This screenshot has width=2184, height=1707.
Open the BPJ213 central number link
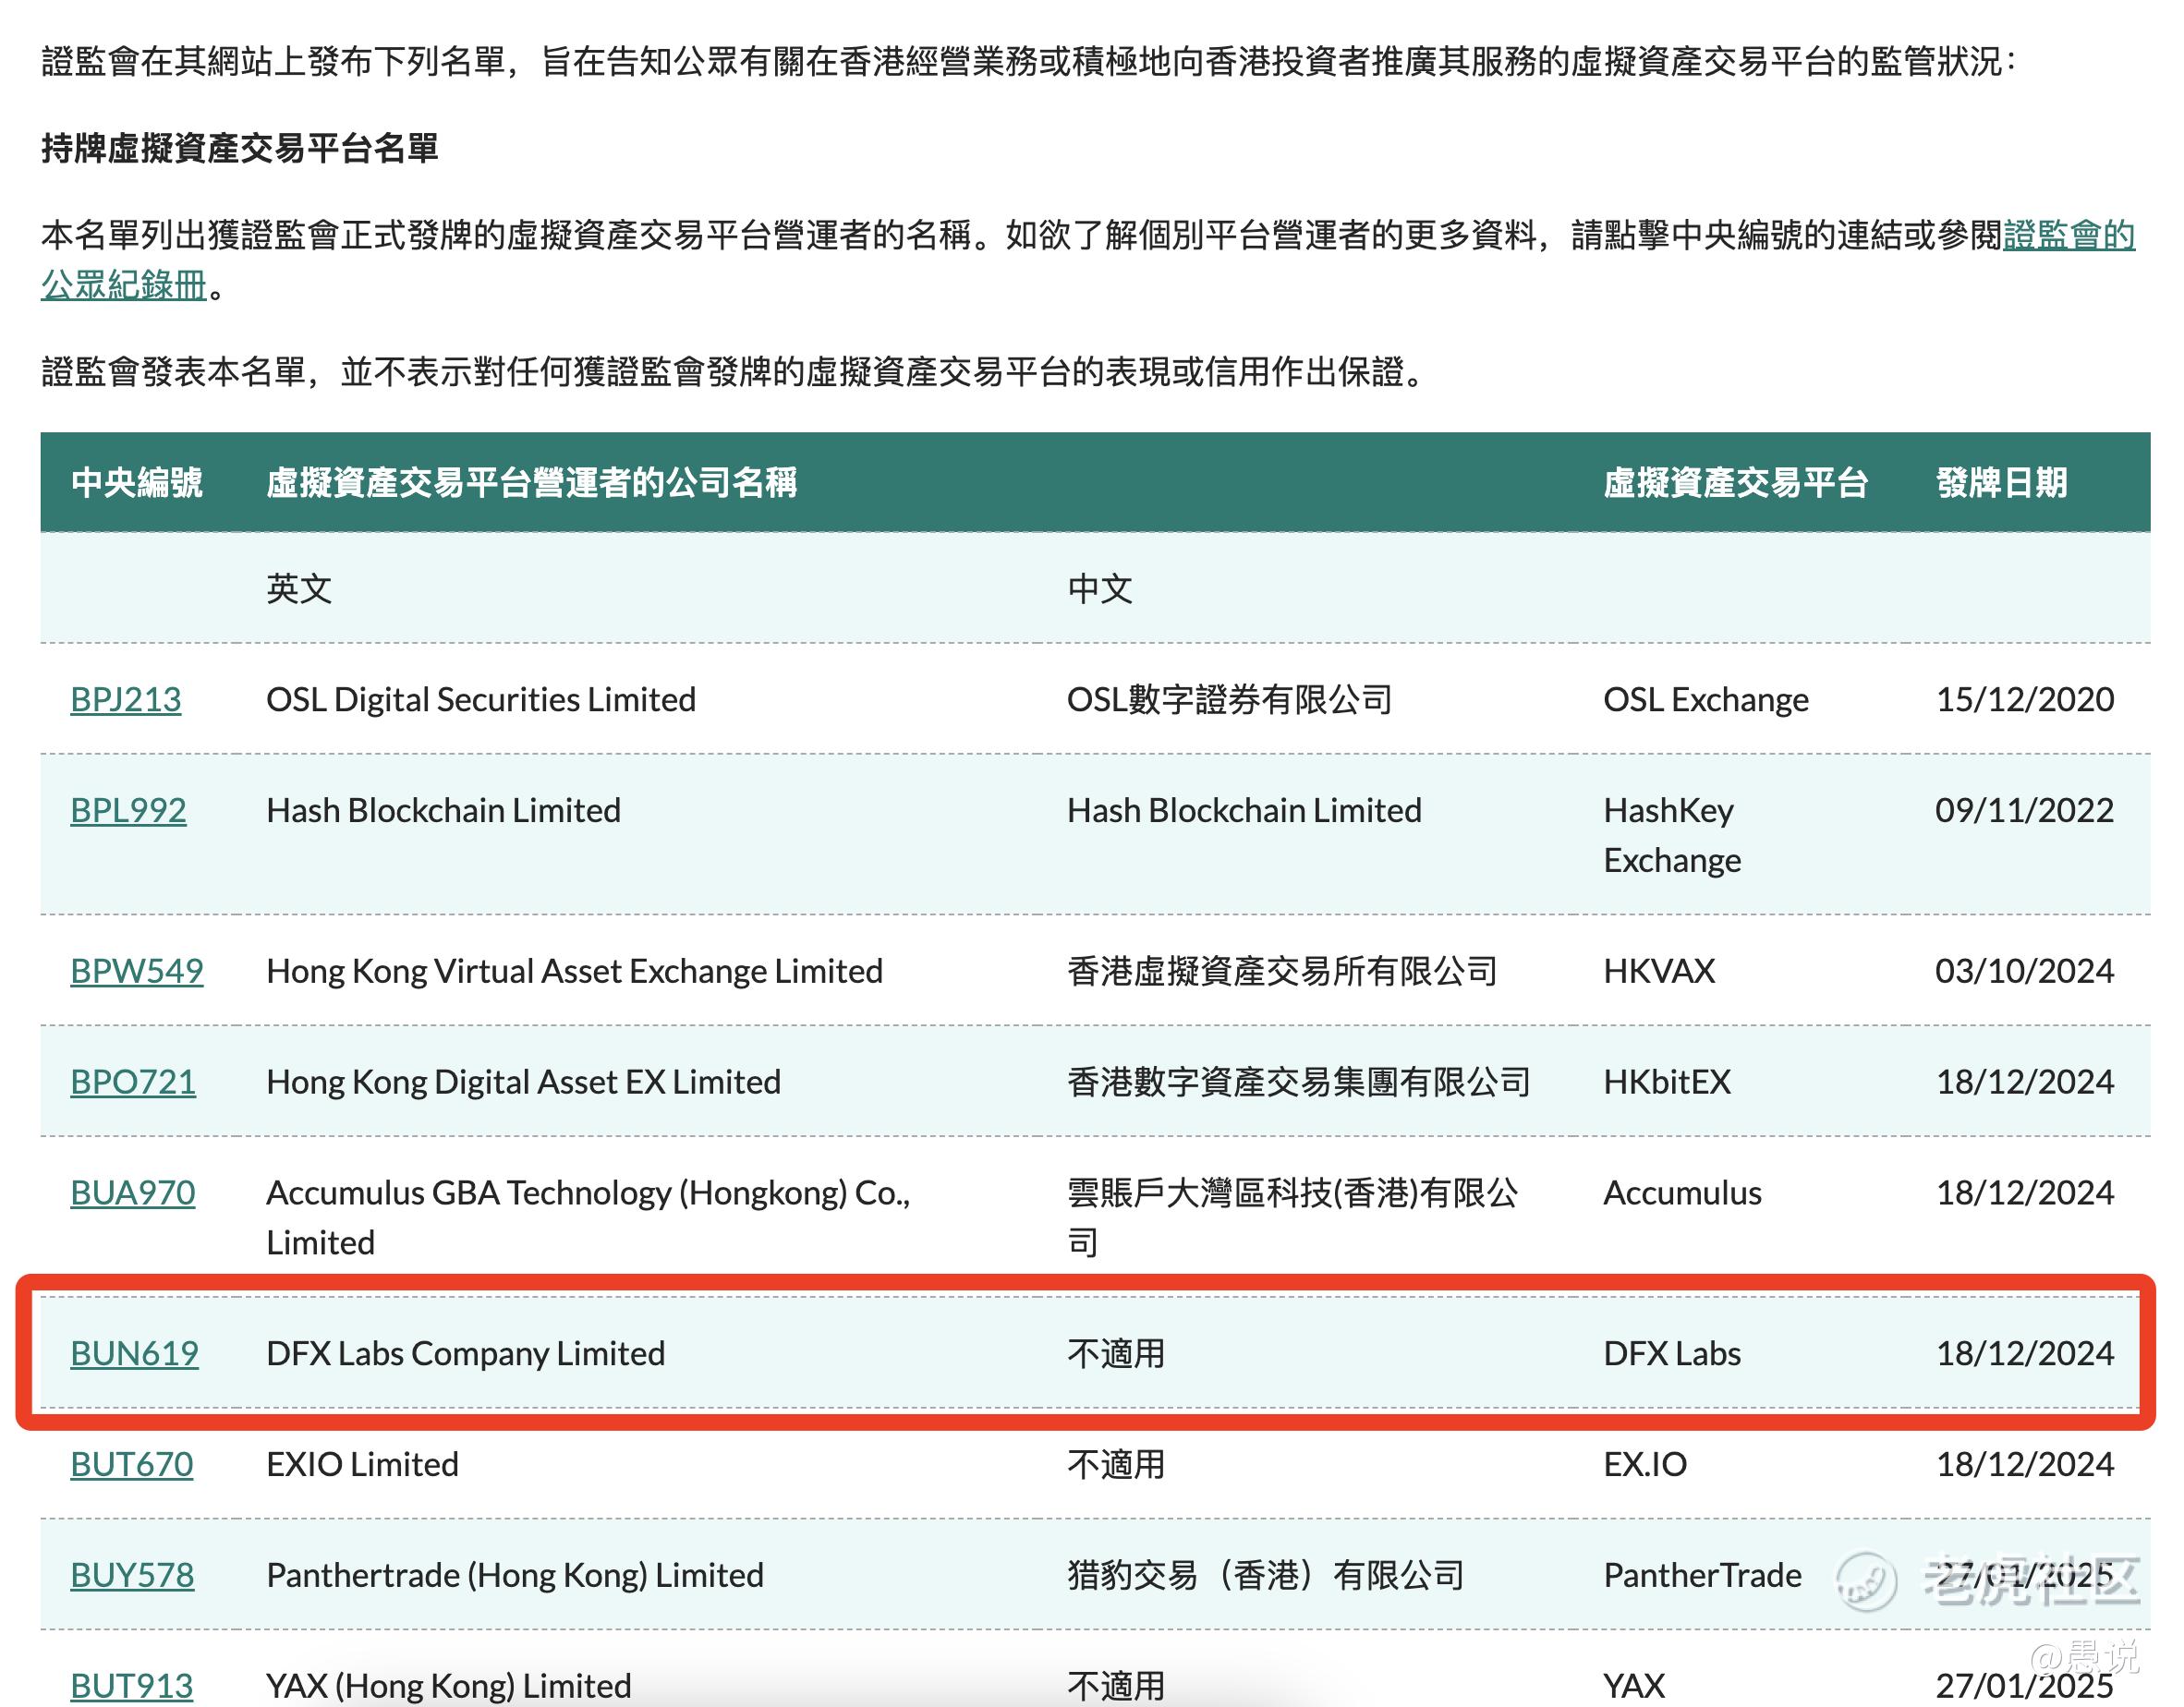tap(125, 699)
